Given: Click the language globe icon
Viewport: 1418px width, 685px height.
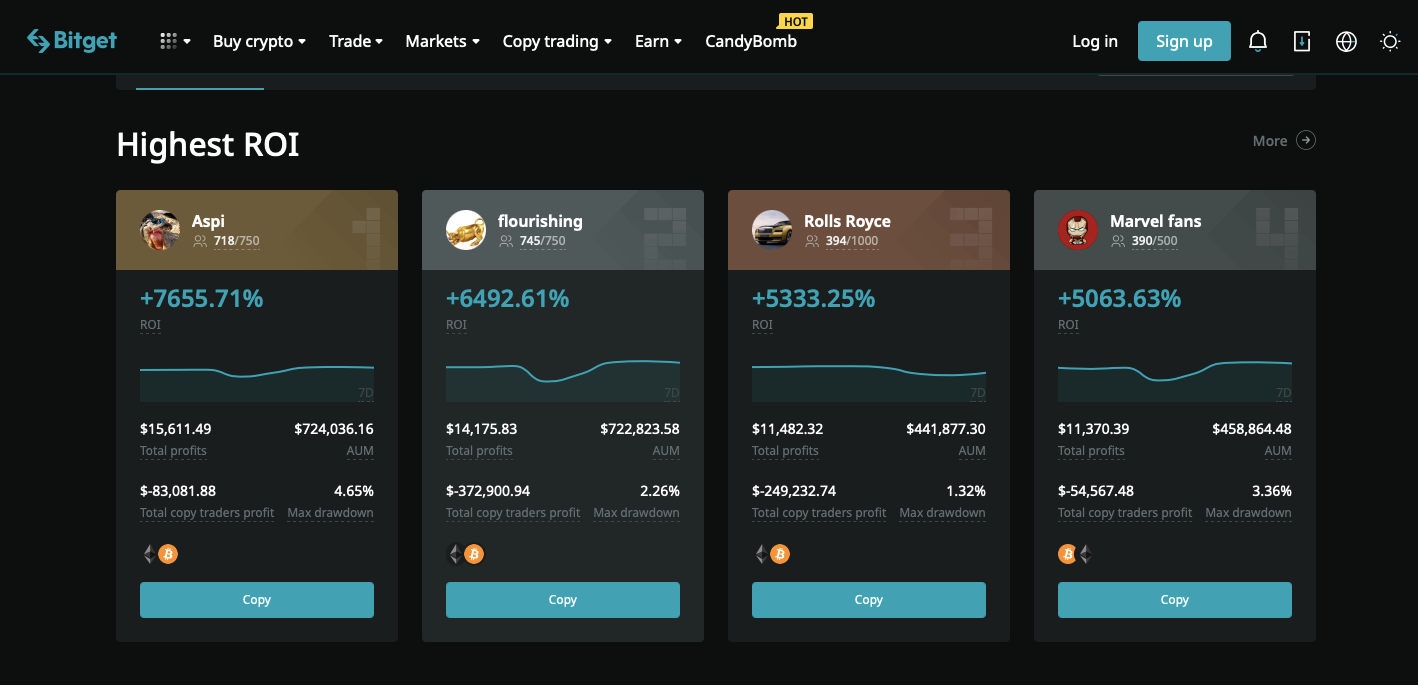Looking at the screenshot, I should [x=1346, y=41].
